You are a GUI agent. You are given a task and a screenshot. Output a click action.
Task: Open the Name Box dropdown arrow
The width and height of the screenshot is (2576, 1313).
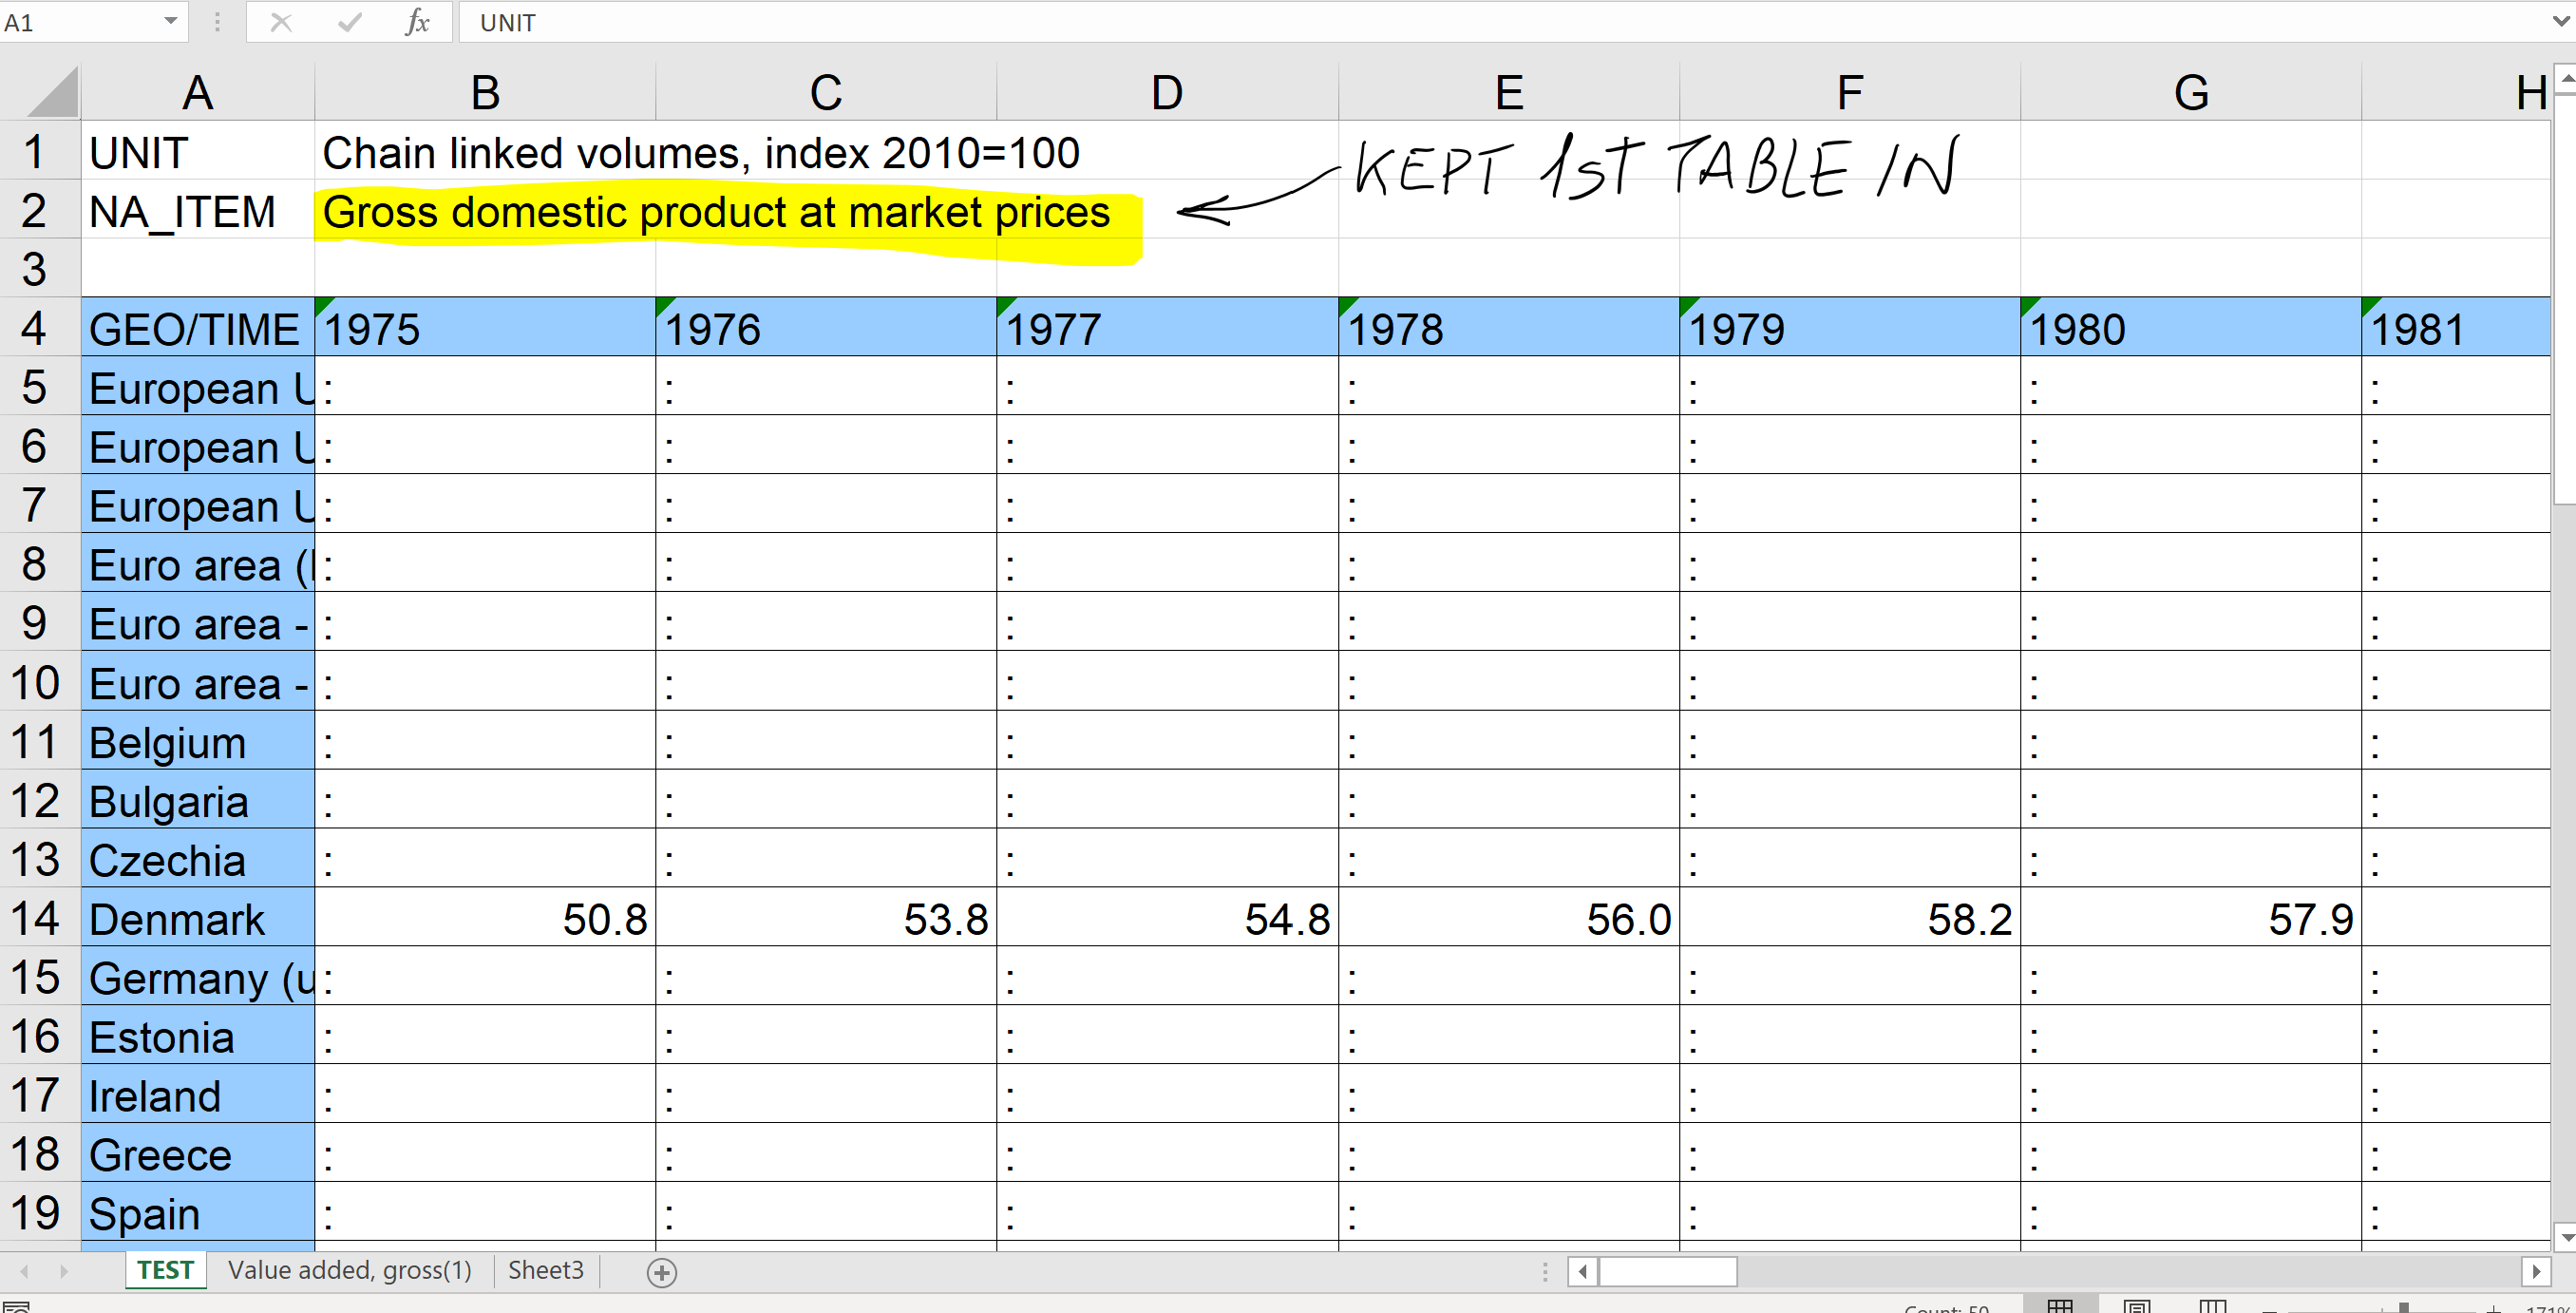pyautogui.click(x=170, y=22)
